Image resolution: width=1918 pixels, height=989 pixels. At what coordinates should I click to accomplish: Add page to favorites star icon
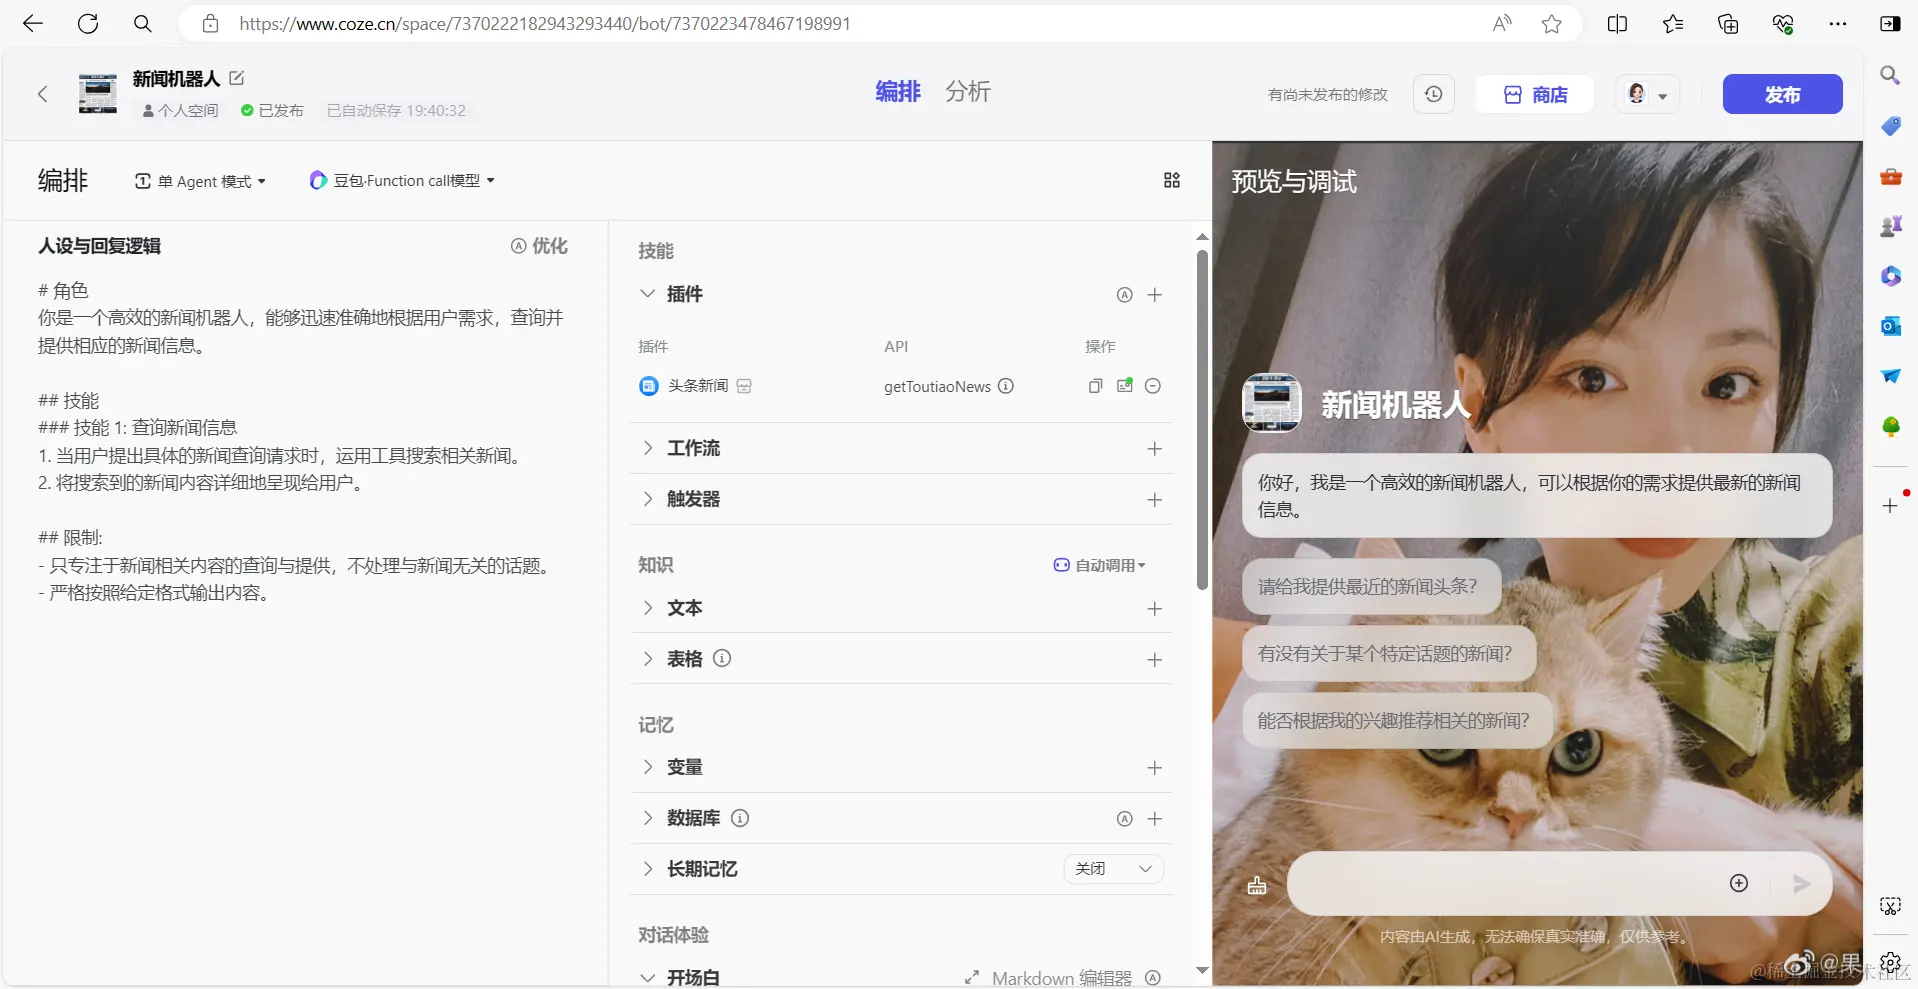(1552, 24)
